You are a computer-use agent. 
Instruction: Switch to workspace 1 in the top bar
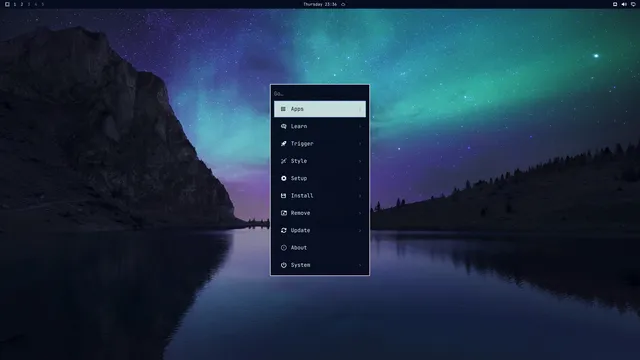pos(15,4)
